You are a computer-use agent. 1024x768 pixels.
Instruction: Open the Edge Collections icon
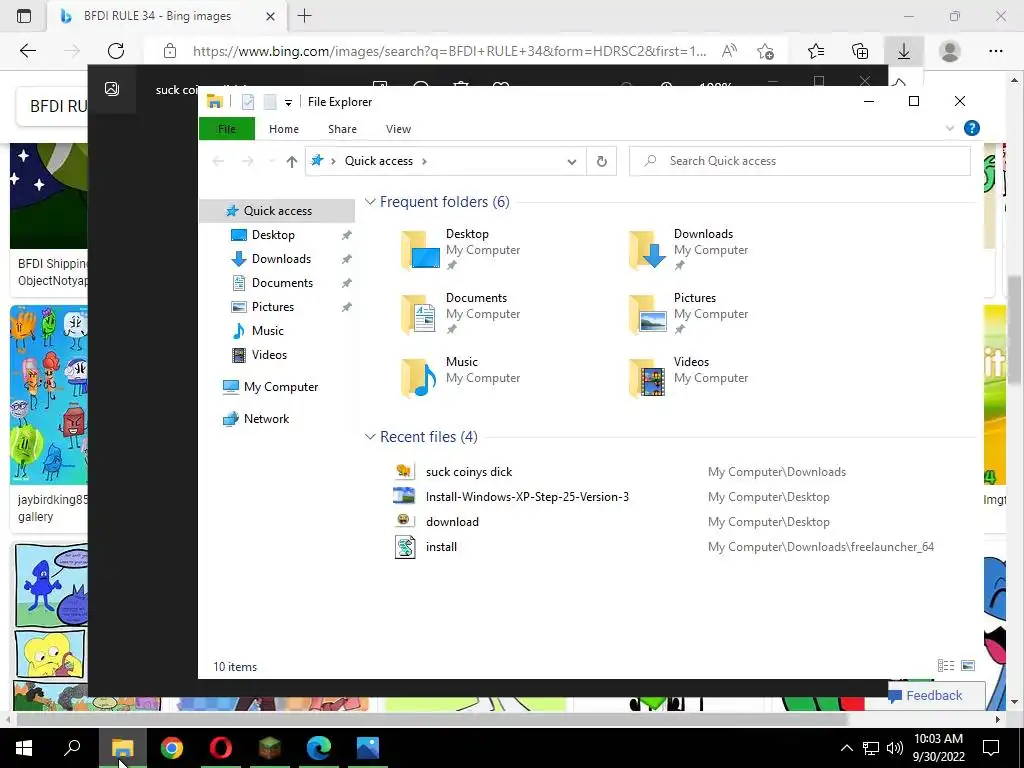(860, 51)
